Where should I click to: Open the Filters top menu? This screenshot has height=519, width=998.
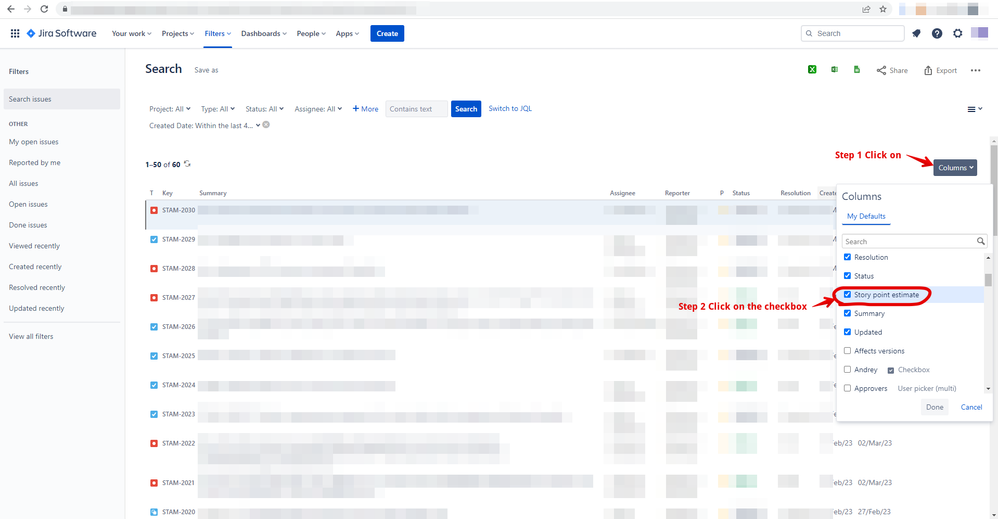click(x=218, y=33)
